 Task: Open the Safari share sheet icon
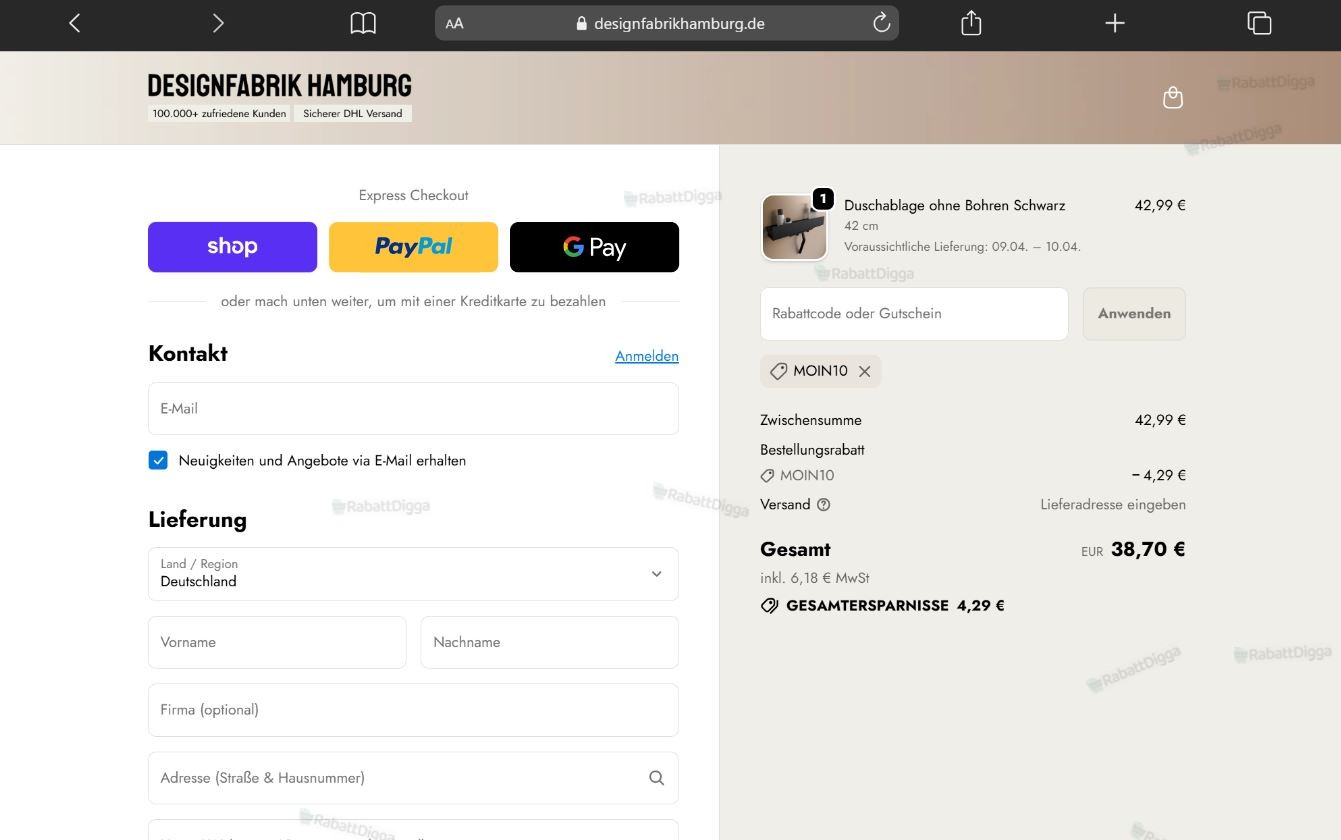point(971,23)
